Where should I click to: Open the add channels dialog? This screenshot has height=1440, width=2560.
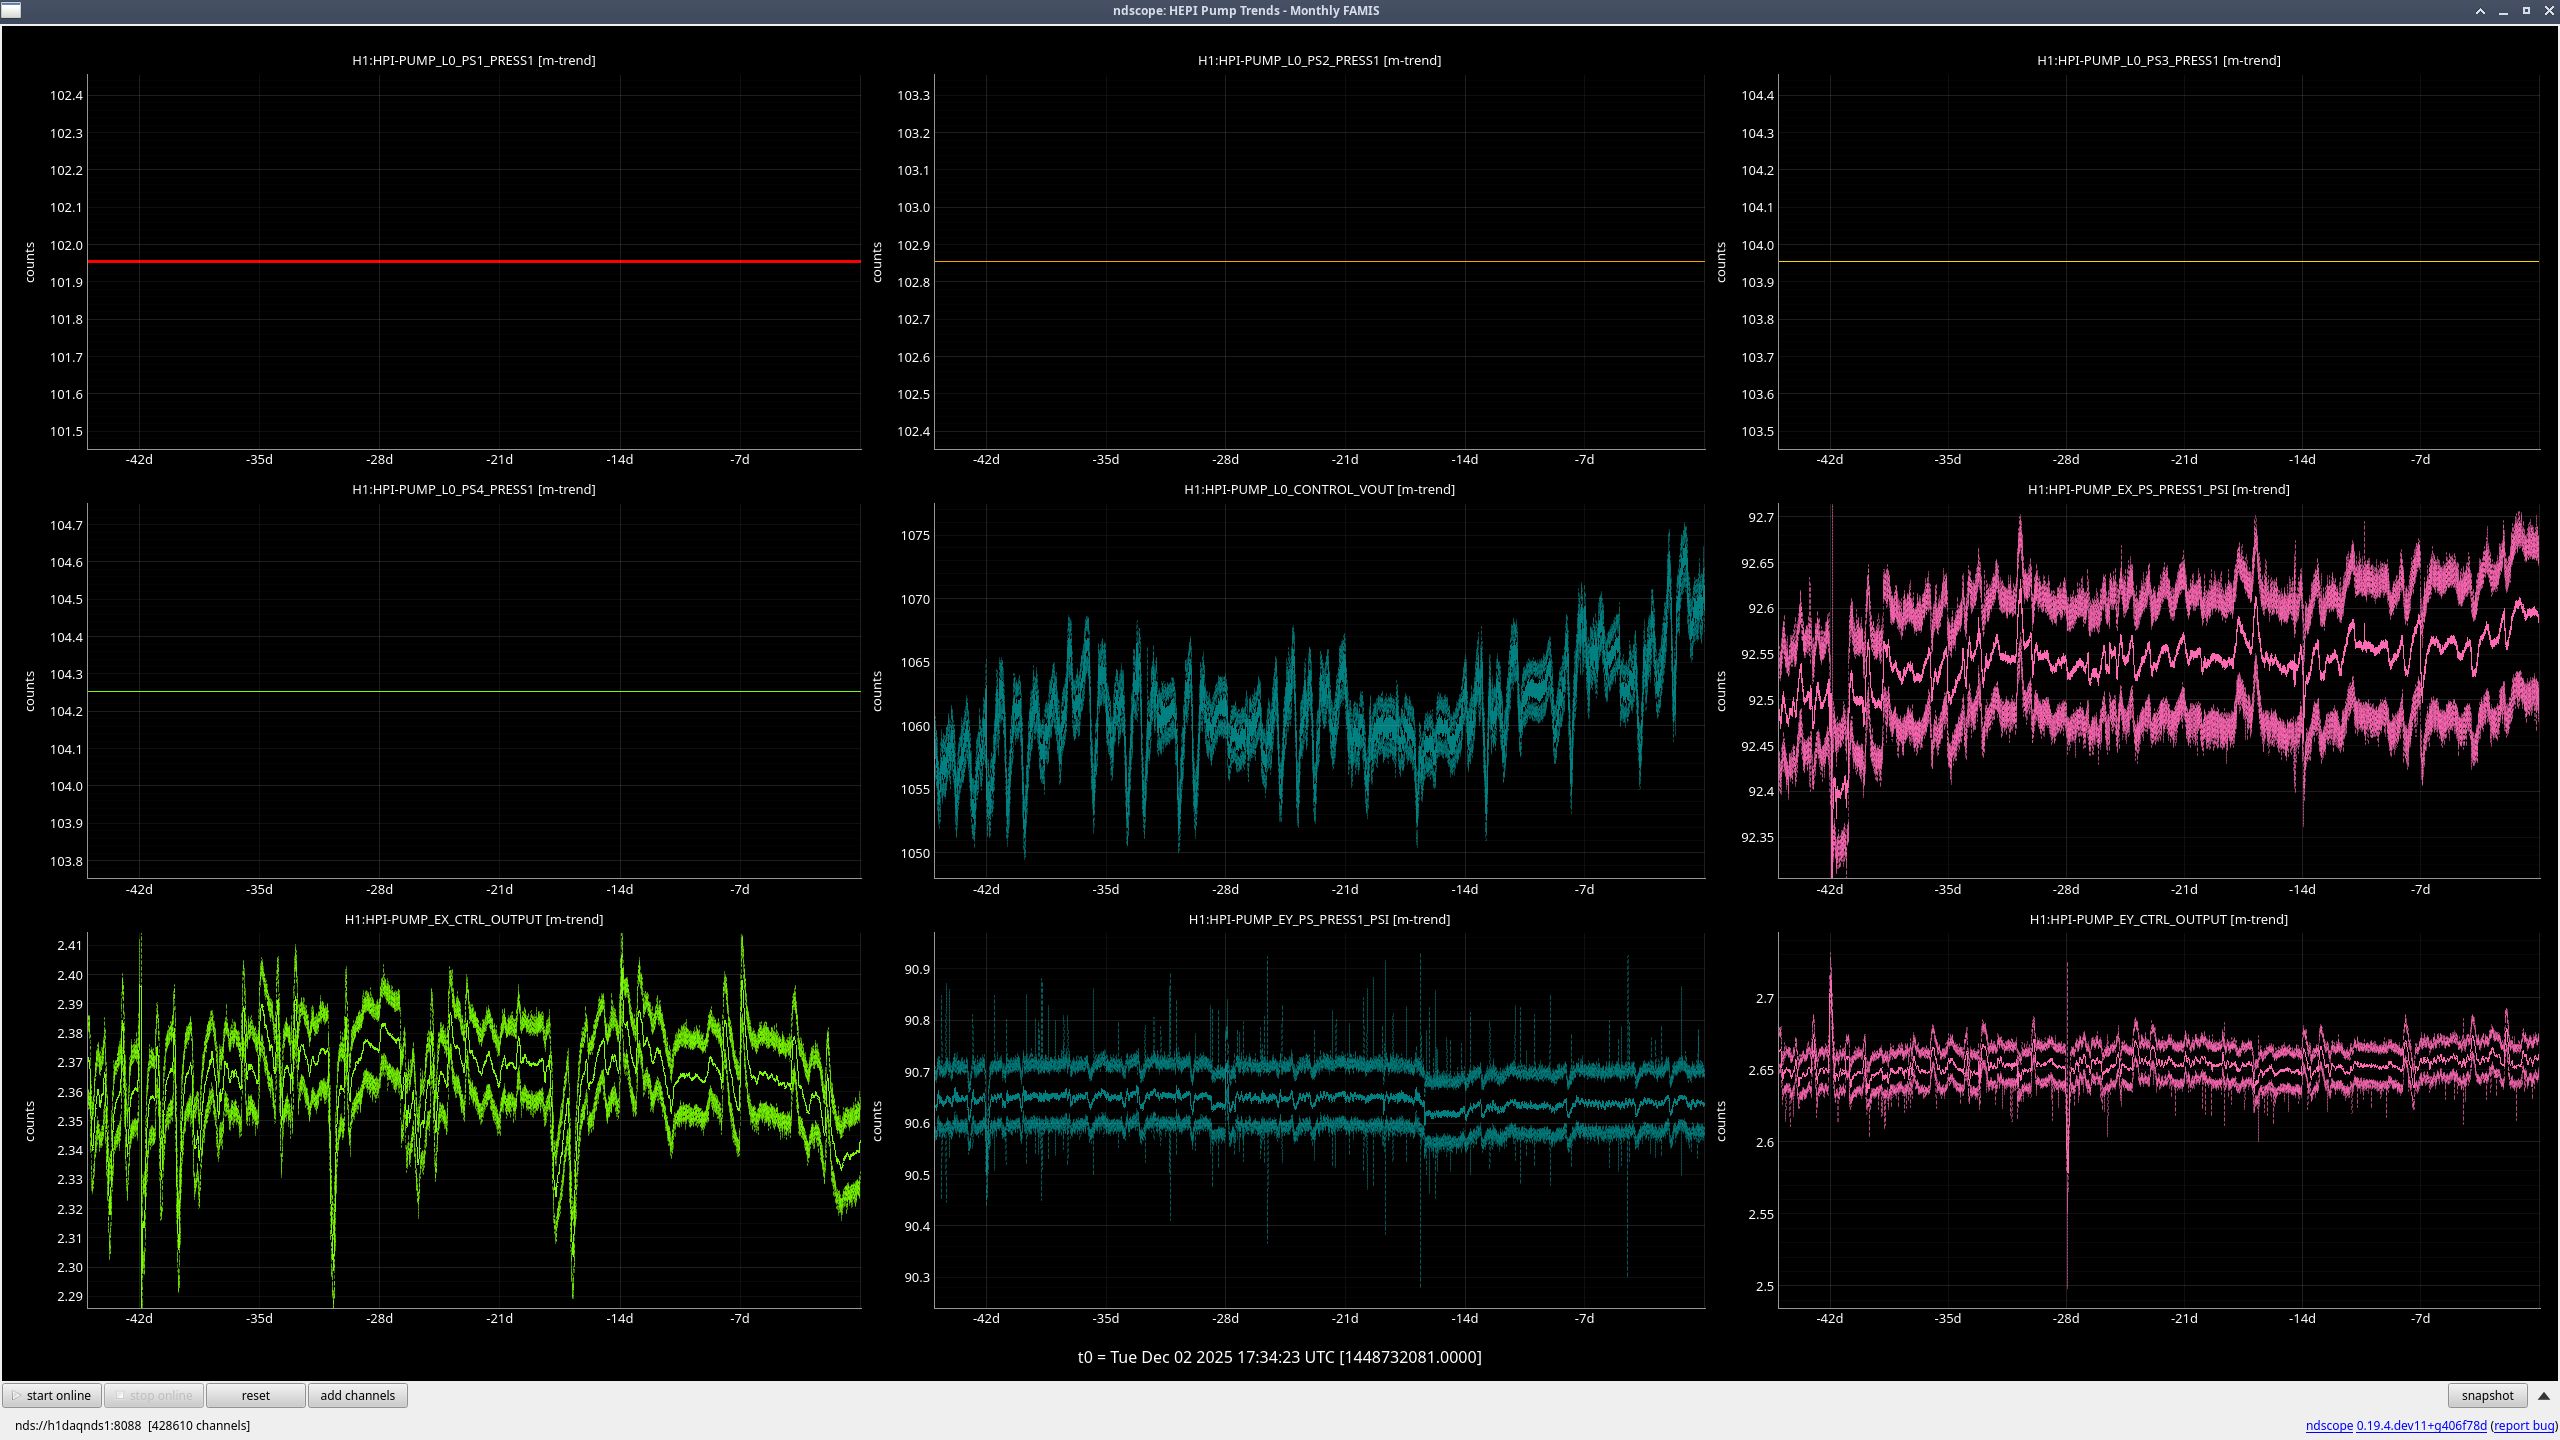[x=357, y=1395]
